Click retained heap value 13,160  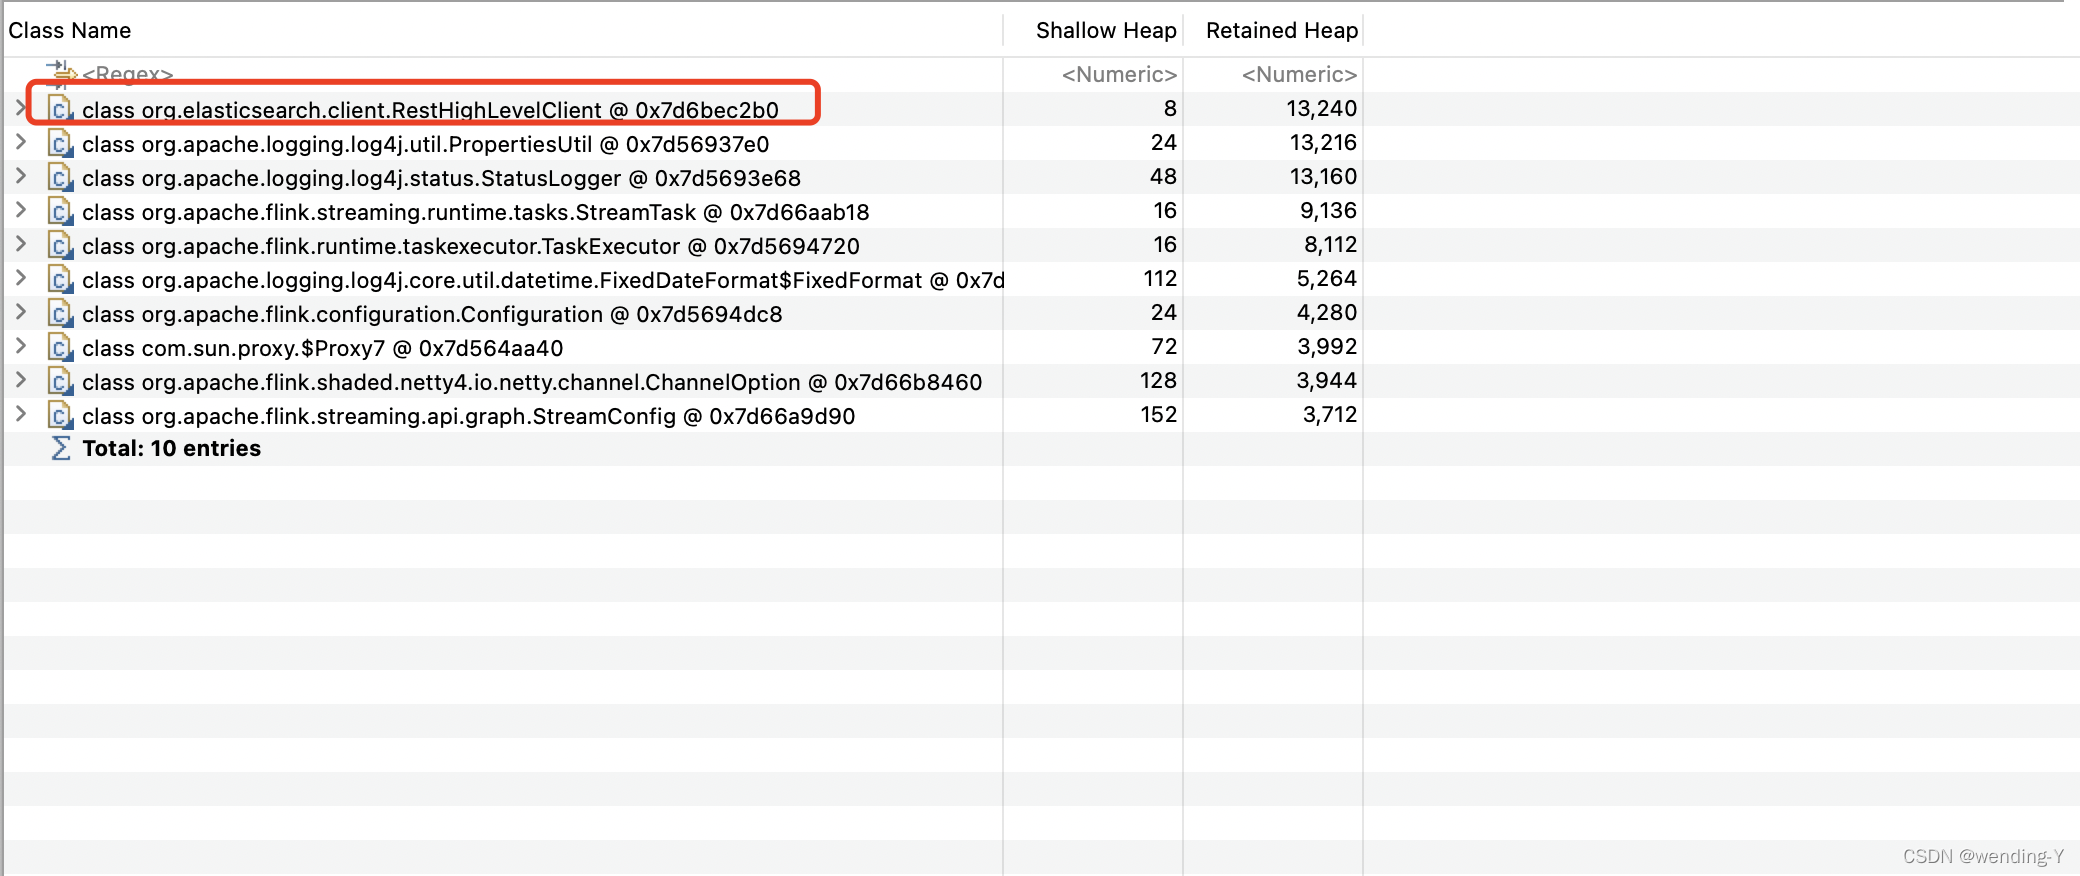click(x=1323, y=176)
